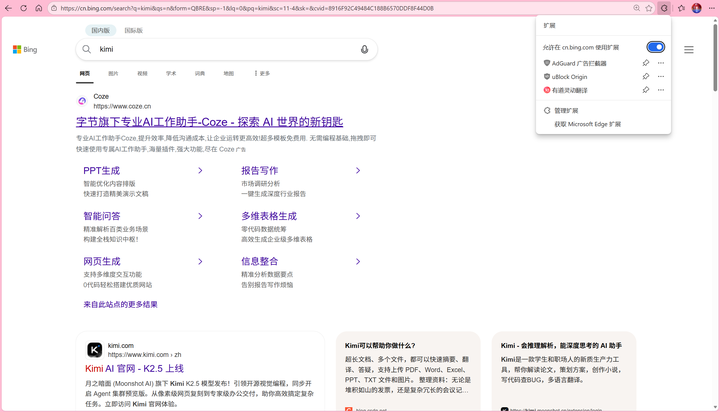Open more actions for uBlock Origin

(661, 76)
